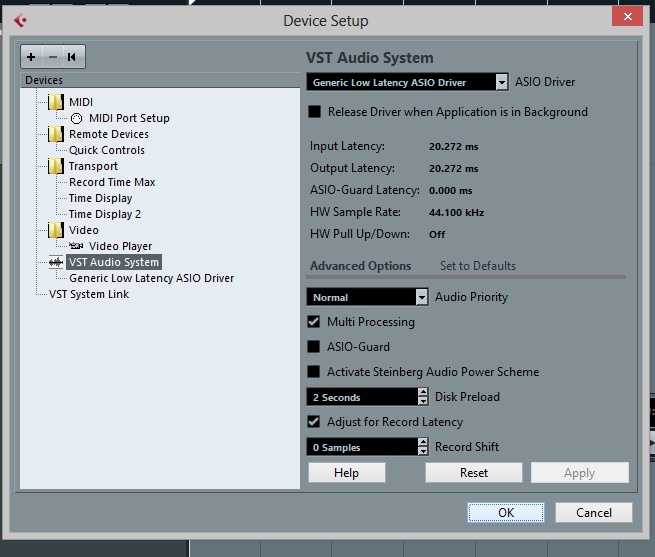Click Set to Defaults
Image resolution: width=655 pixels, height=557 pixels.
click(x=478, y=266)
